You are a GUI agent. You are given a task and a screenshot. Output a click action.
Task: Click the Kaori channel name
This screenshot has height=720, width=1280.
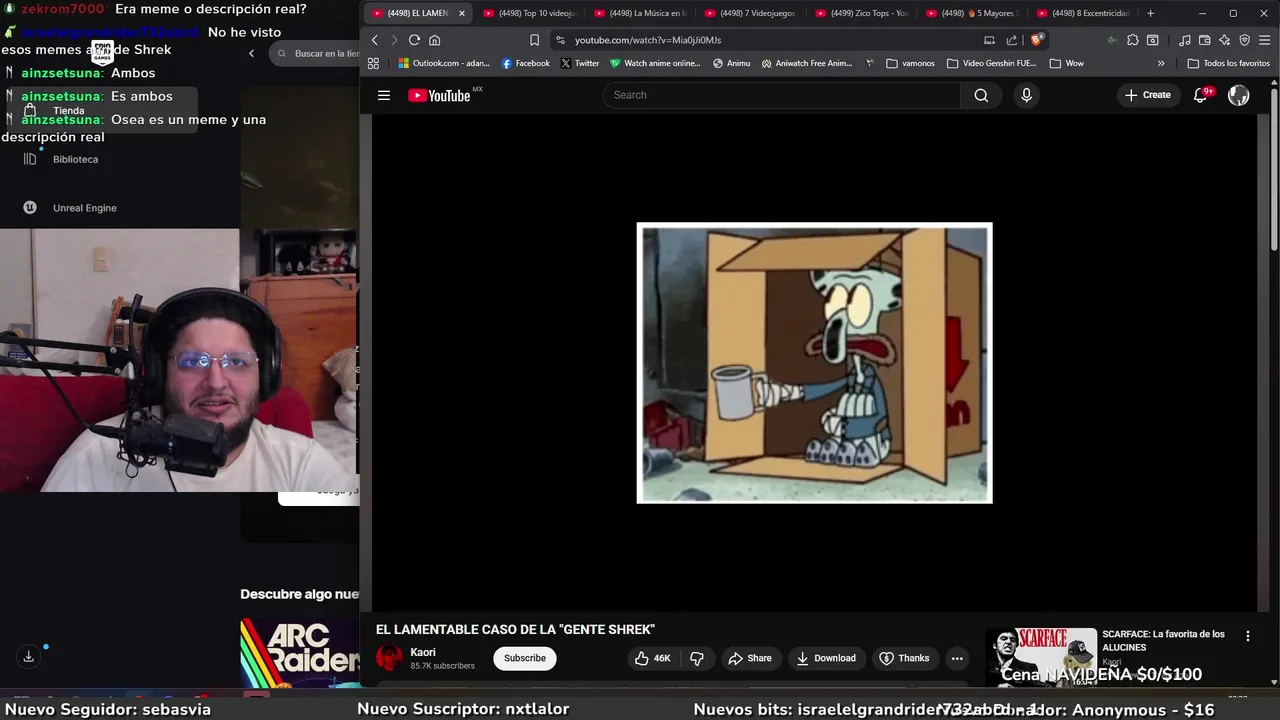point(422,652)
